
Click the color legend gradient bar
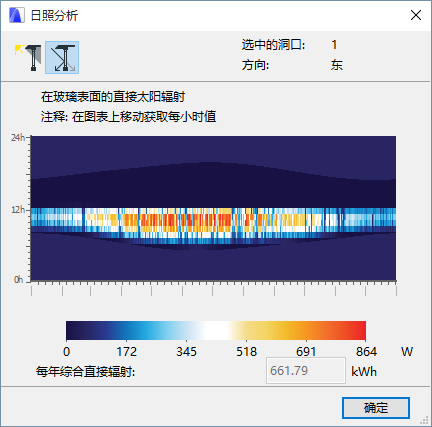pyautogui.click(x=216, y=330)
